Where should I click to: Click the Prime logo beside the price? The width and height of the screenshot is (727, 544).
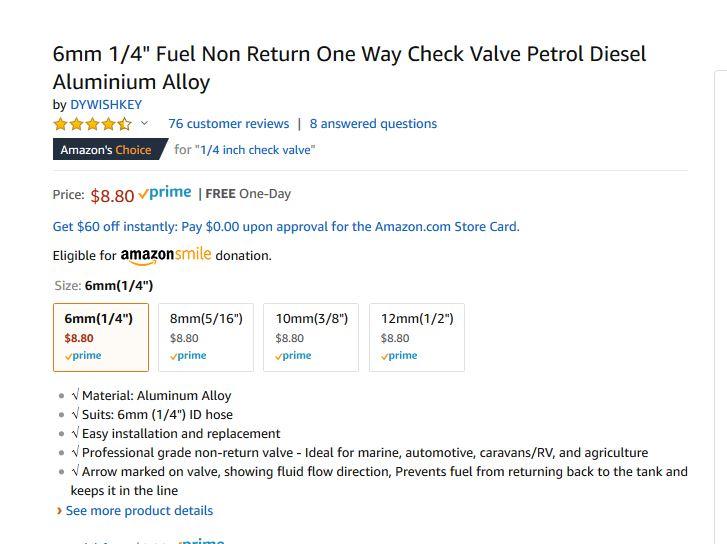tap(165, 193)
